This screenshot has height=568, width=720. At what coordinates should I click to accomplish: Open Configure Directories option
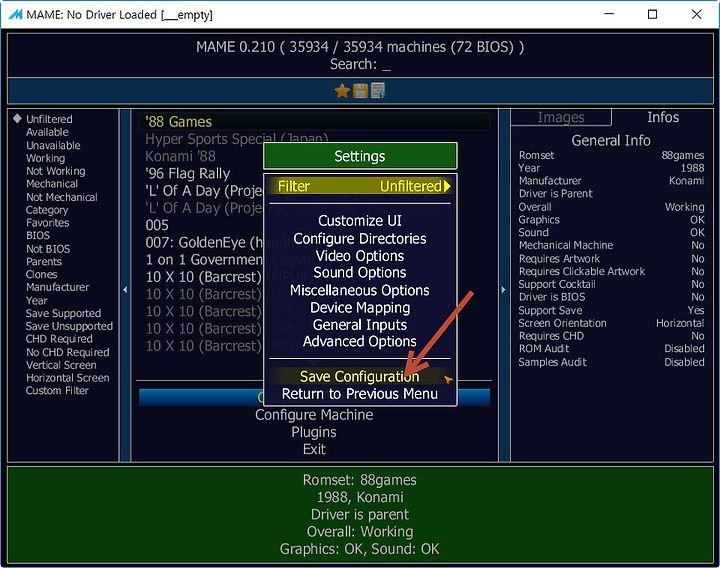click(360, 239)
